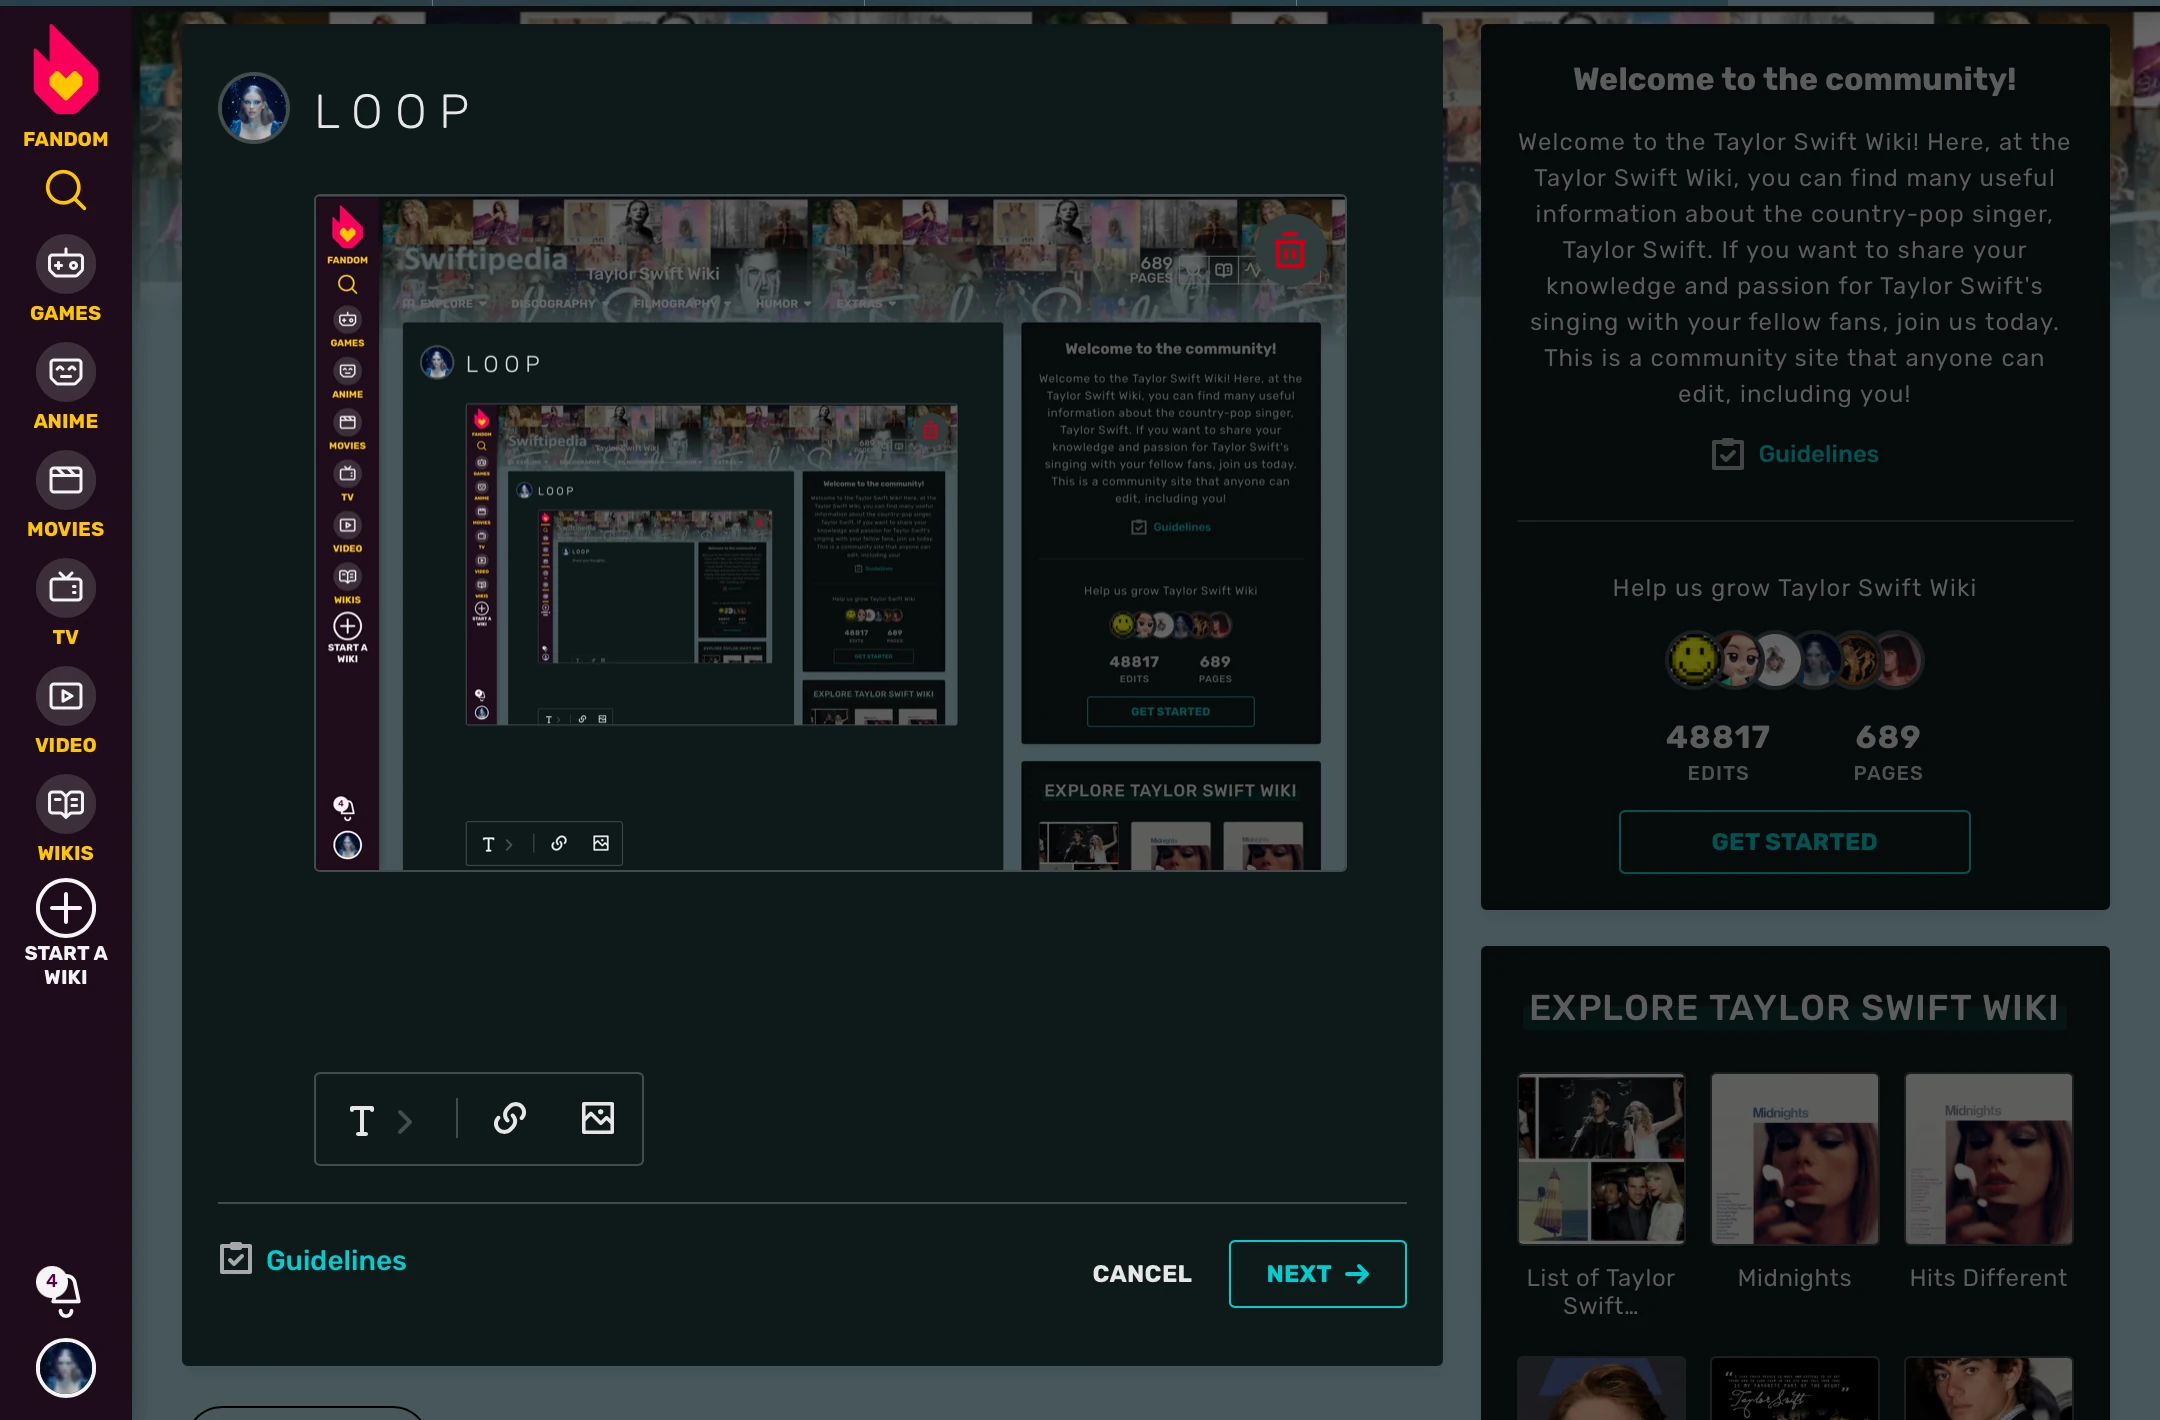
Task: Delete the uploaded image with trash icon
Action: point(1289,251)
